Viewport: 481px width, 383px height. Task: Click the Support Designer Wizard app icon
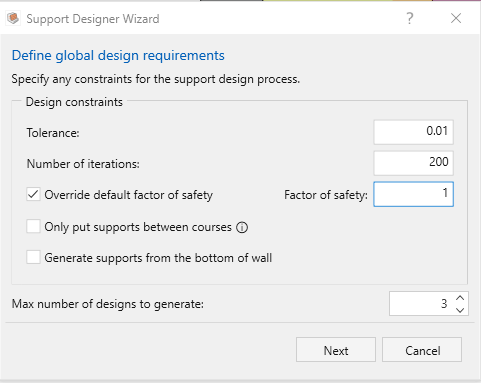(x=13, y=18)
